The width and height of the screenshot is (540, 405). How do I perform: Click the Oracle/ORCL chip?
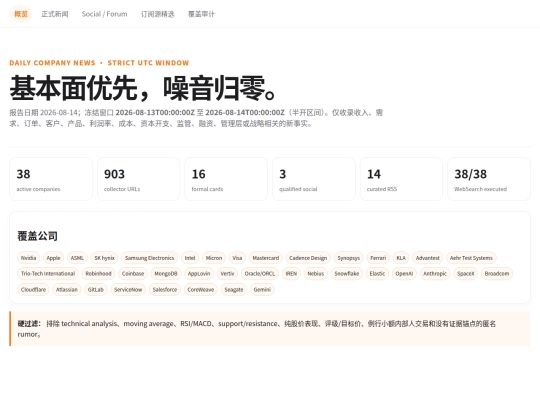[260, 274]
